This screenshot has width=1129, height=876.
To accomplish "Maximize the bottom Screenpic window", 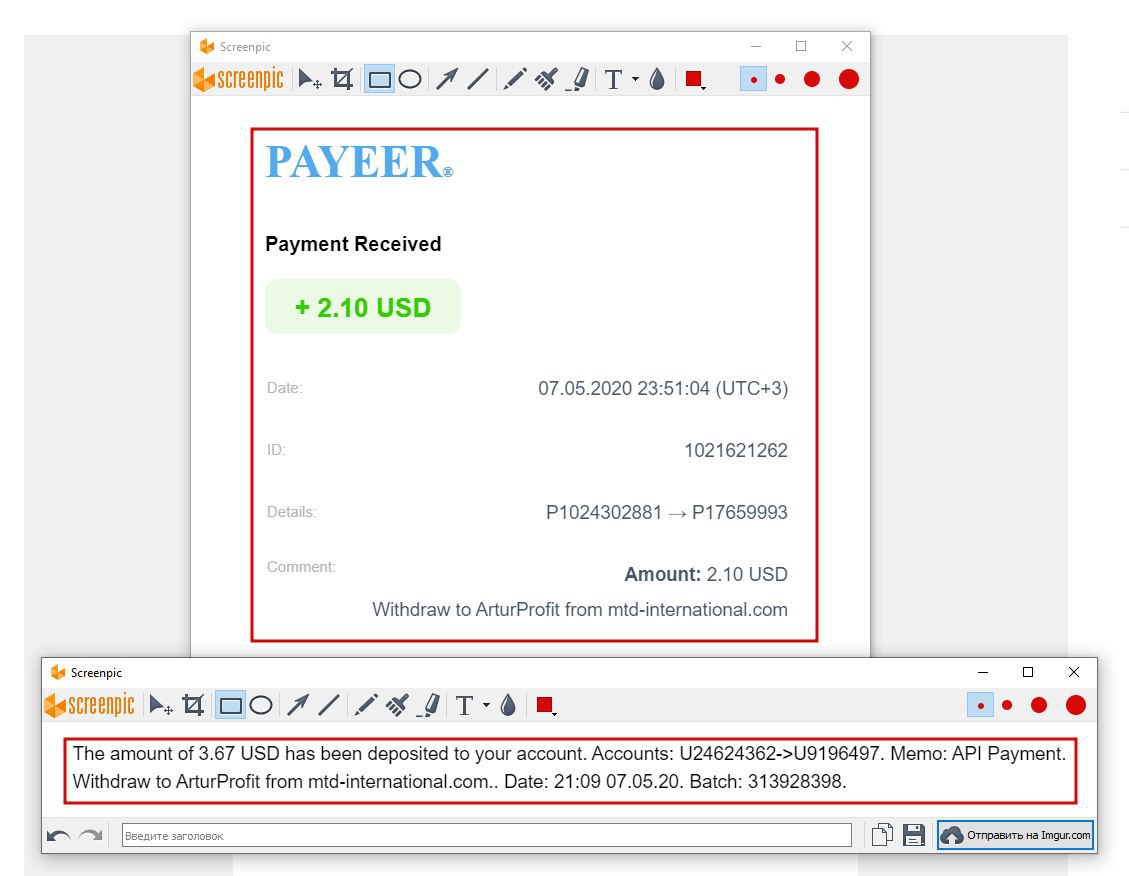I will 1028,672.
